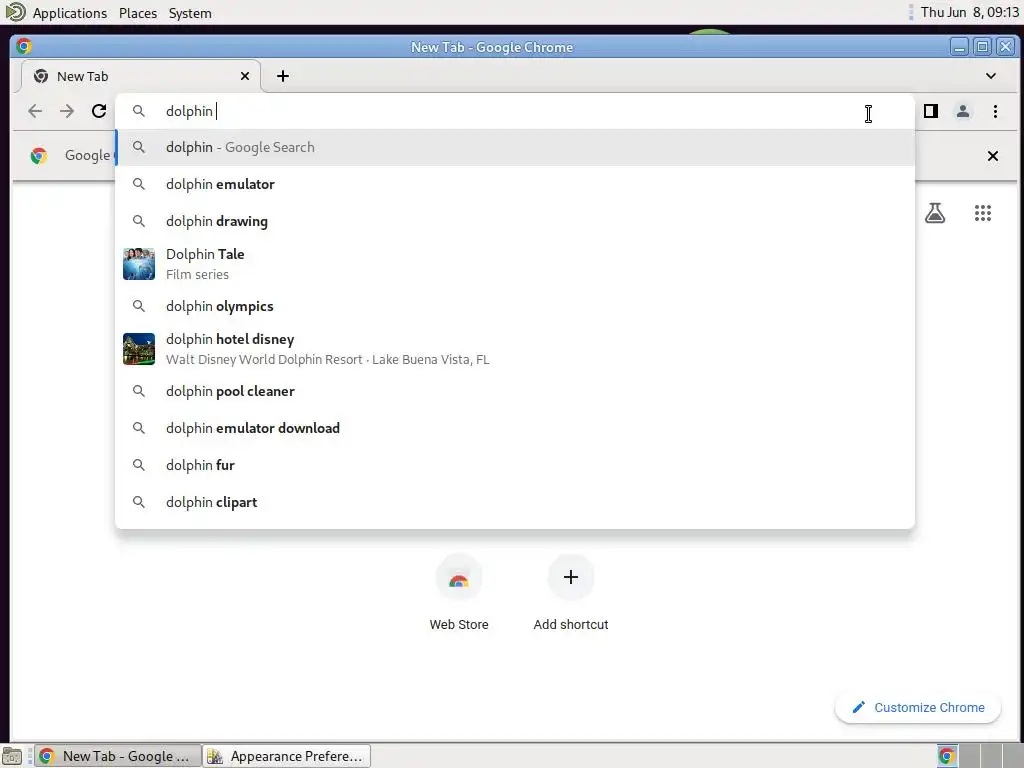
Task: Close the New Tab tab
Action: coord(245,76)
